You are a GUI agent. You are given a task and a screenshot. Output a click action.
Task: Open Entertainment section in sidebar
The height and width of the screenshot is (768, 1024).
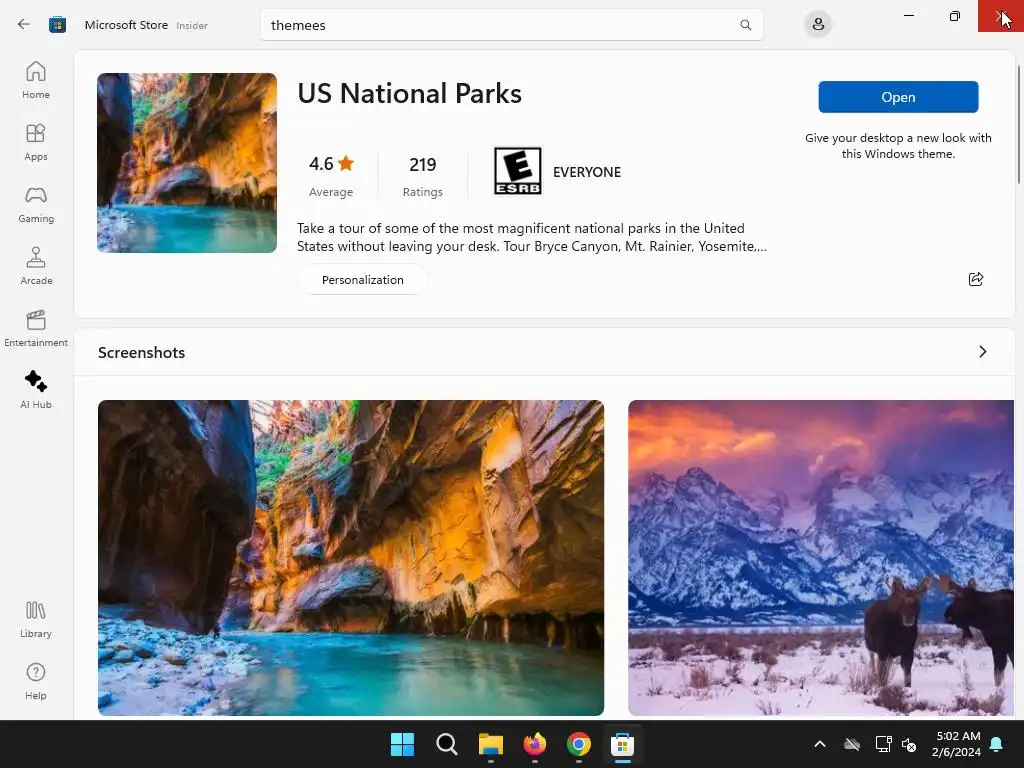(36, 328)
